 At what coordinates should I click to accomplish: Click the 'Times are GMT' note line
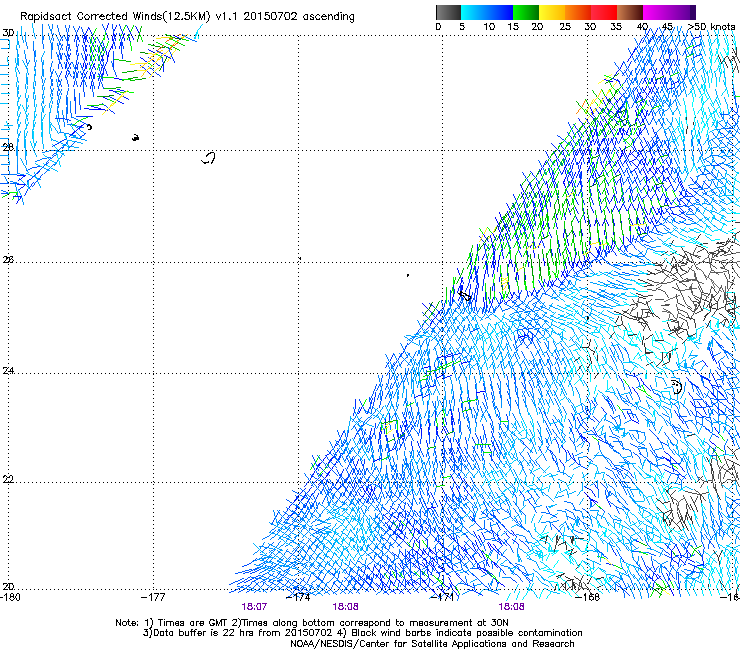(312, 623)
